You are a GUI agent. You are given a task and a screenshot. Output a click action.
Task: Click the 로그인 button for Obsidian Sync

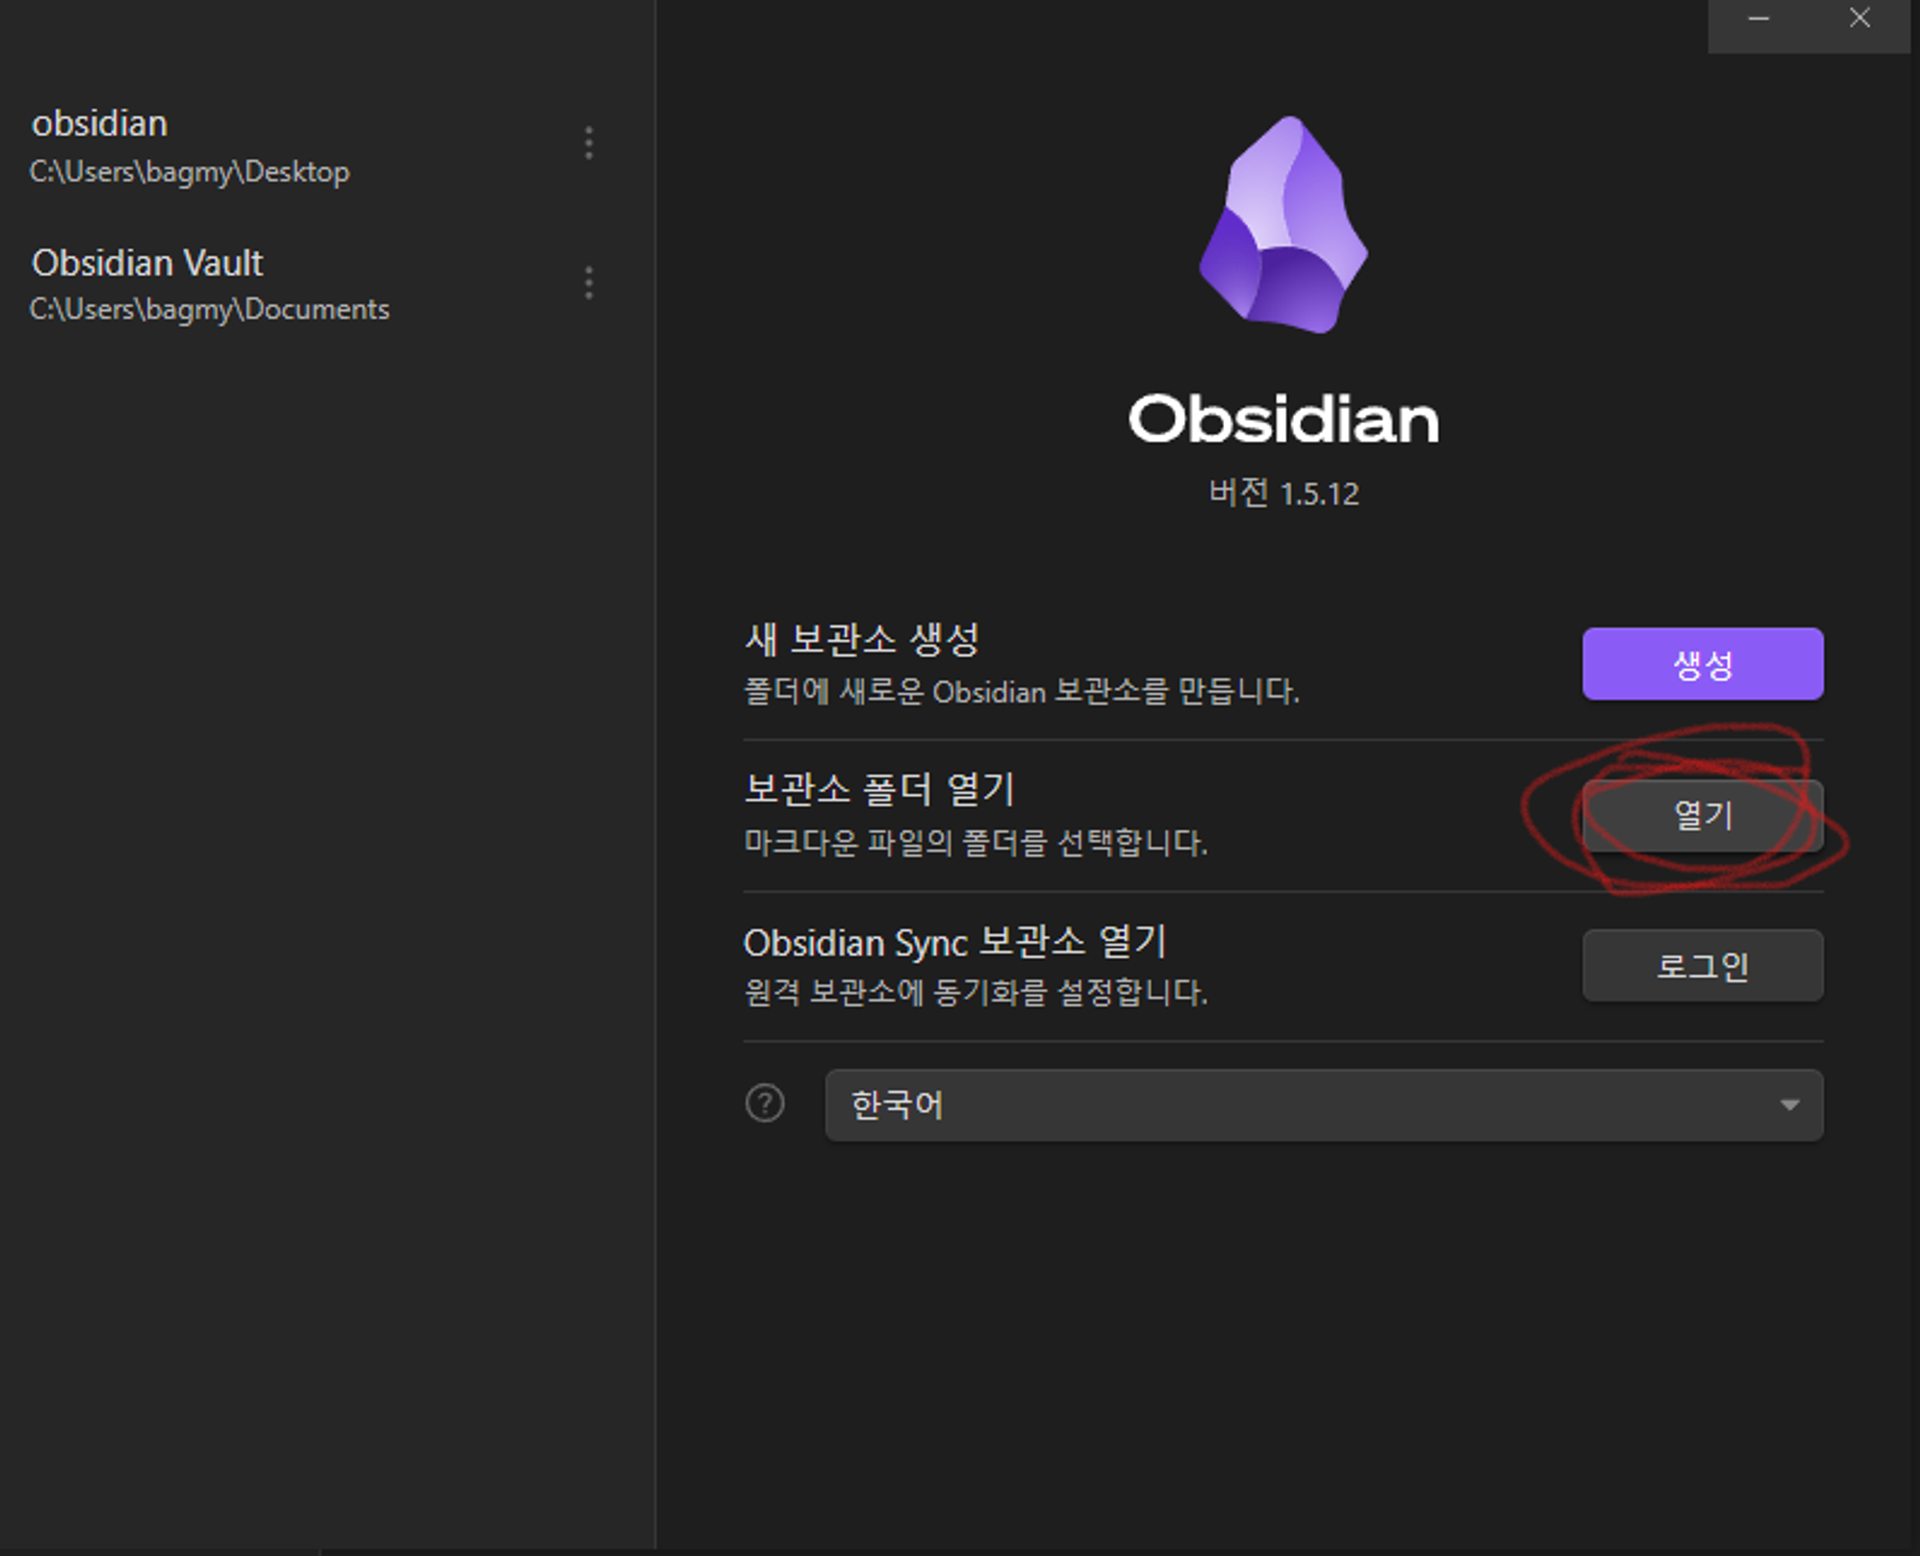1703,966
